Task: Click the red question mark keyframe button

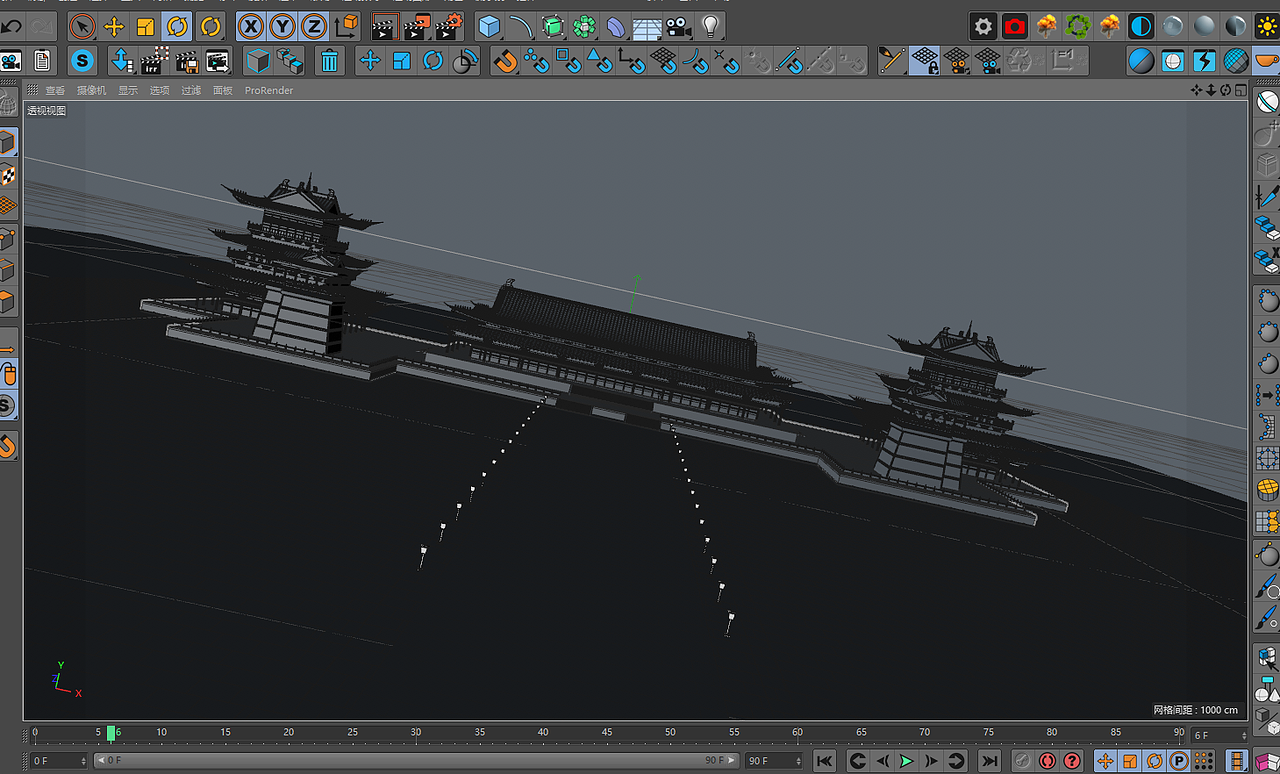Action: (1072, 761)
